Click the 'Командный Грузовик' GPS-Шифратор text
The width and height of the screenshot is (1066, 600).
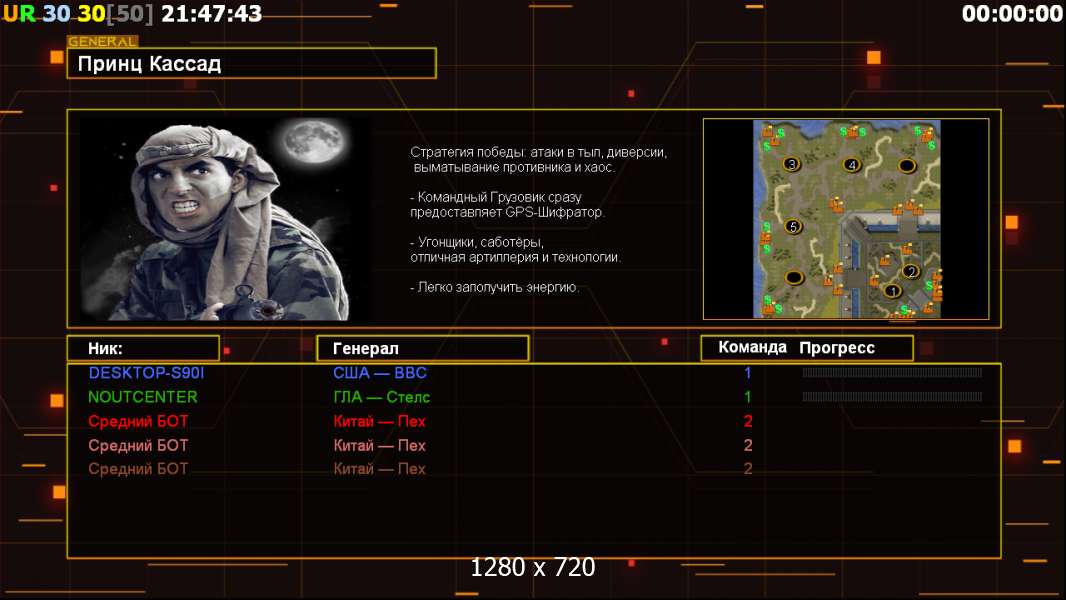point(507,205)
